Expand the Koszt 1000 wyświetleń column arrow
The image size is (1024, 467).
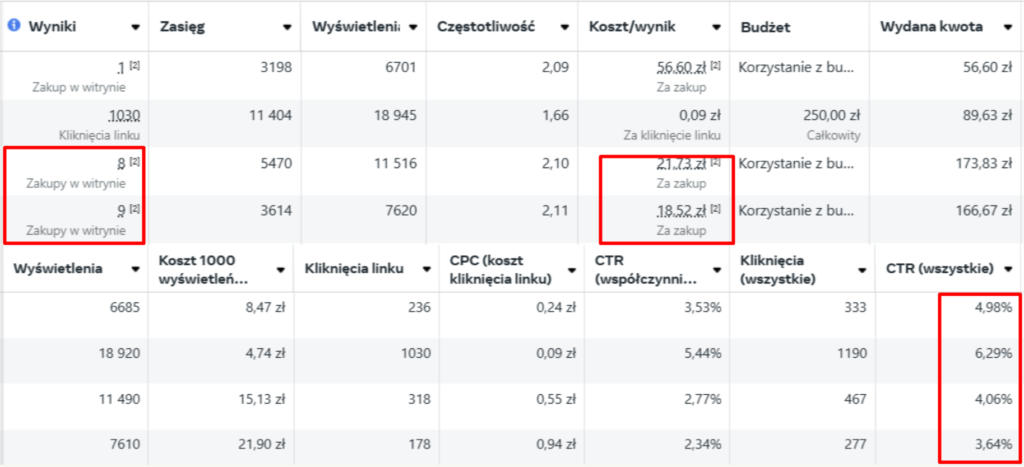(x=281, y=269)
